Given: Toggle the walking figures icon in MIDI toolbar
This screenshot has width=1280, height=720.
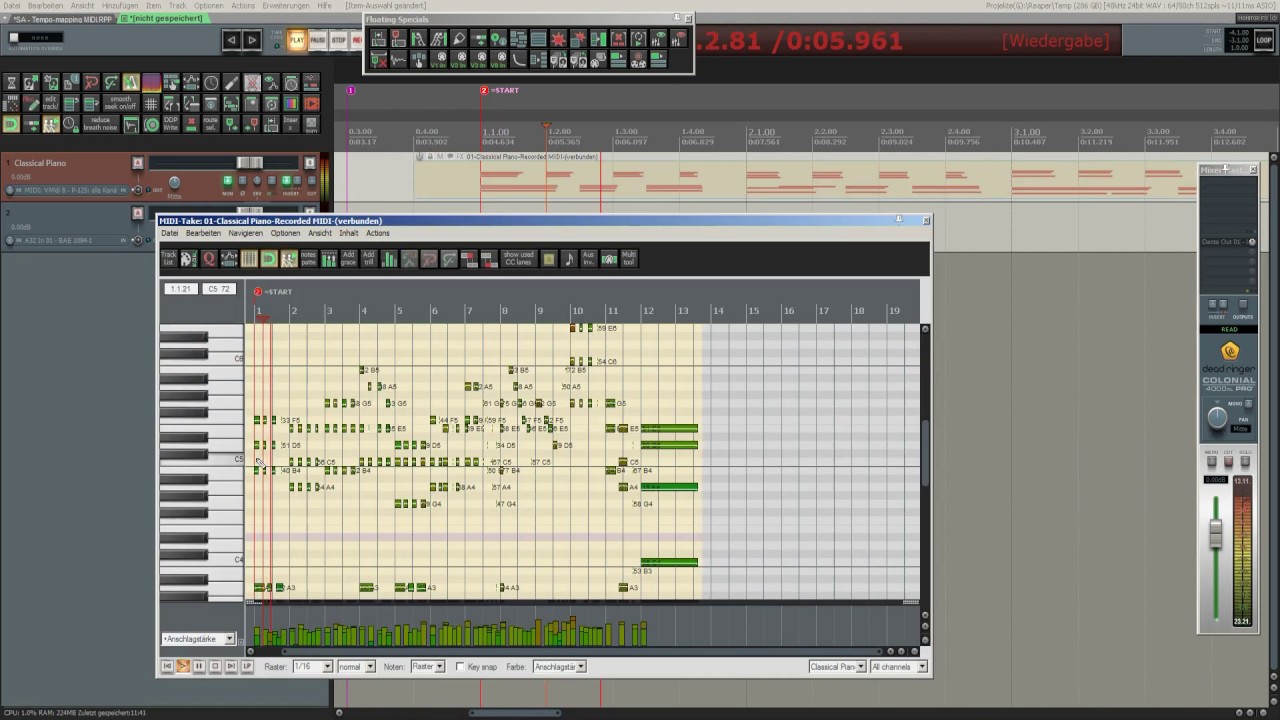Looking at the screenshot, I should pyautogui.click(x=289, y=258).
